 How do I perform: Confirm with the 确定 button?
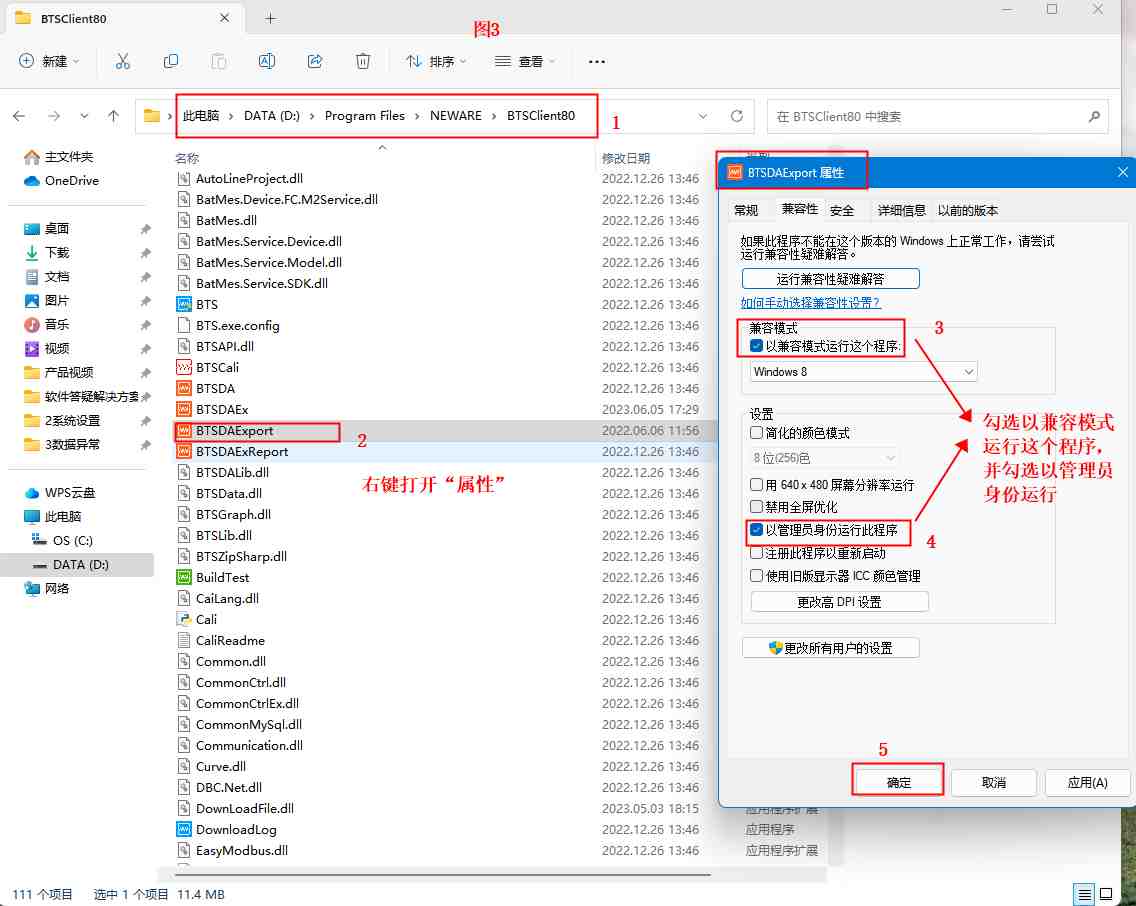tap(898, 782)
